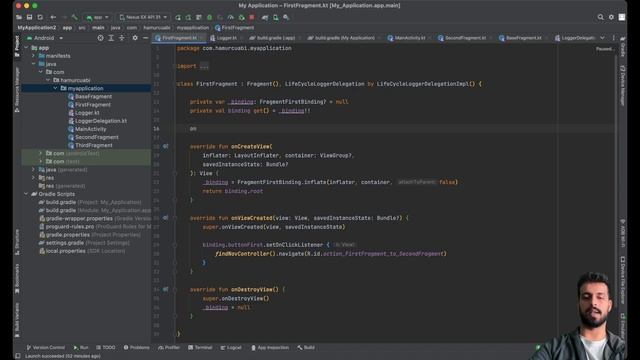Click Expand All icon in Project panel
640x360 pixels.
coord(111,38)
